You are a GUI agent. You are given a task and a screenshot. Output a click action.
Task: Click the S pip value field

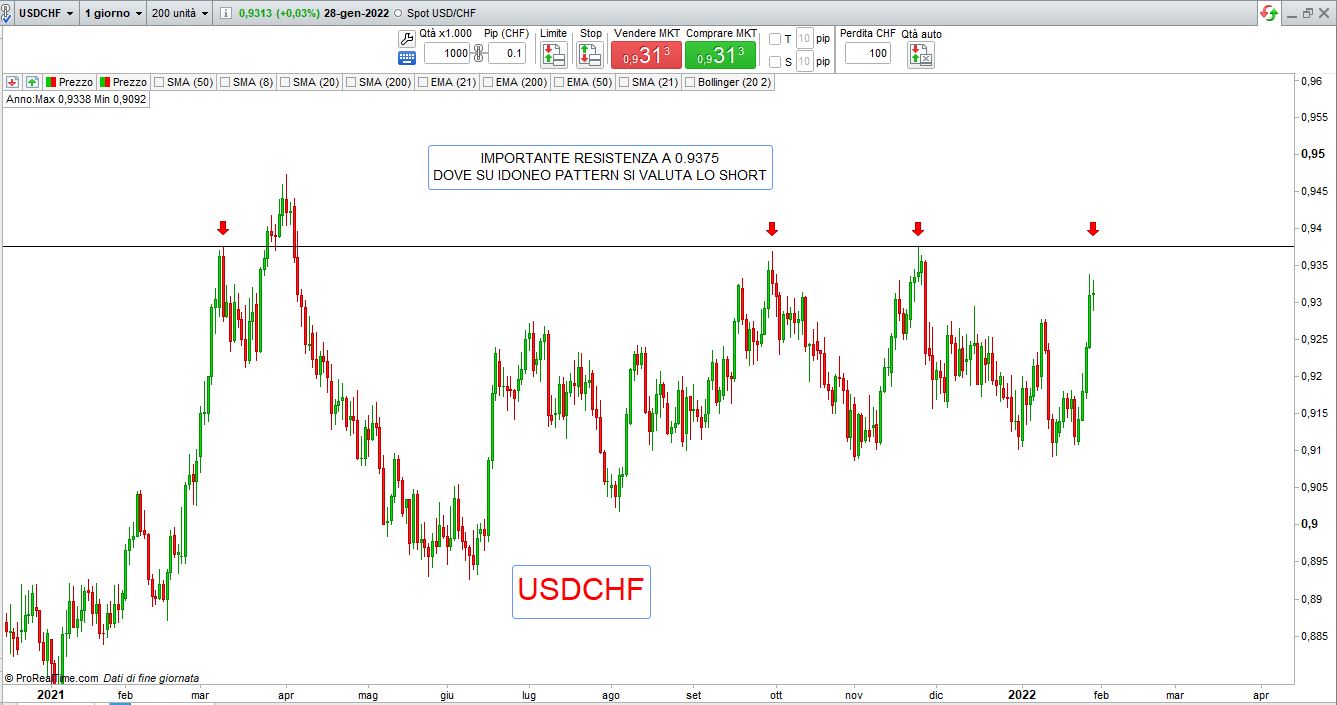pos(804,62)
